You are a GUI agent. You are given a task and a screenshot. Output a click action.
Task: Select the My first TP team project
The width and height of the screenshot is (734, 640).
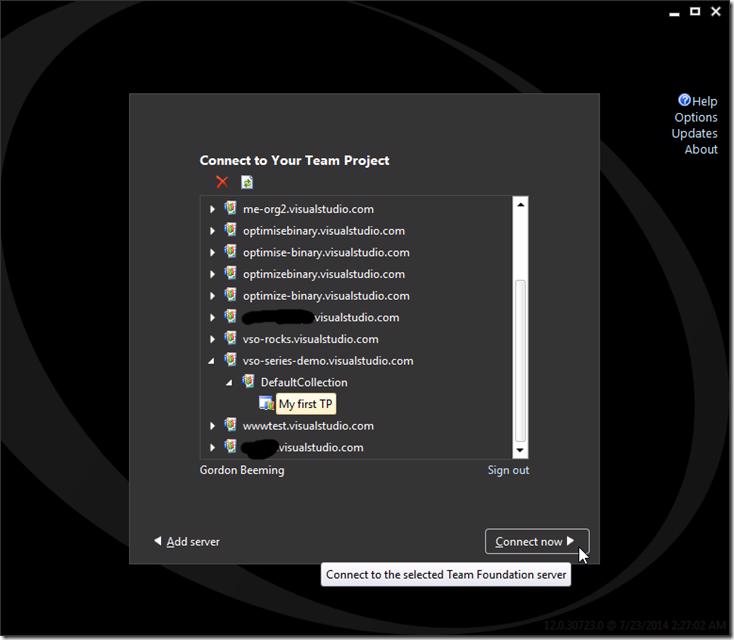306,404
